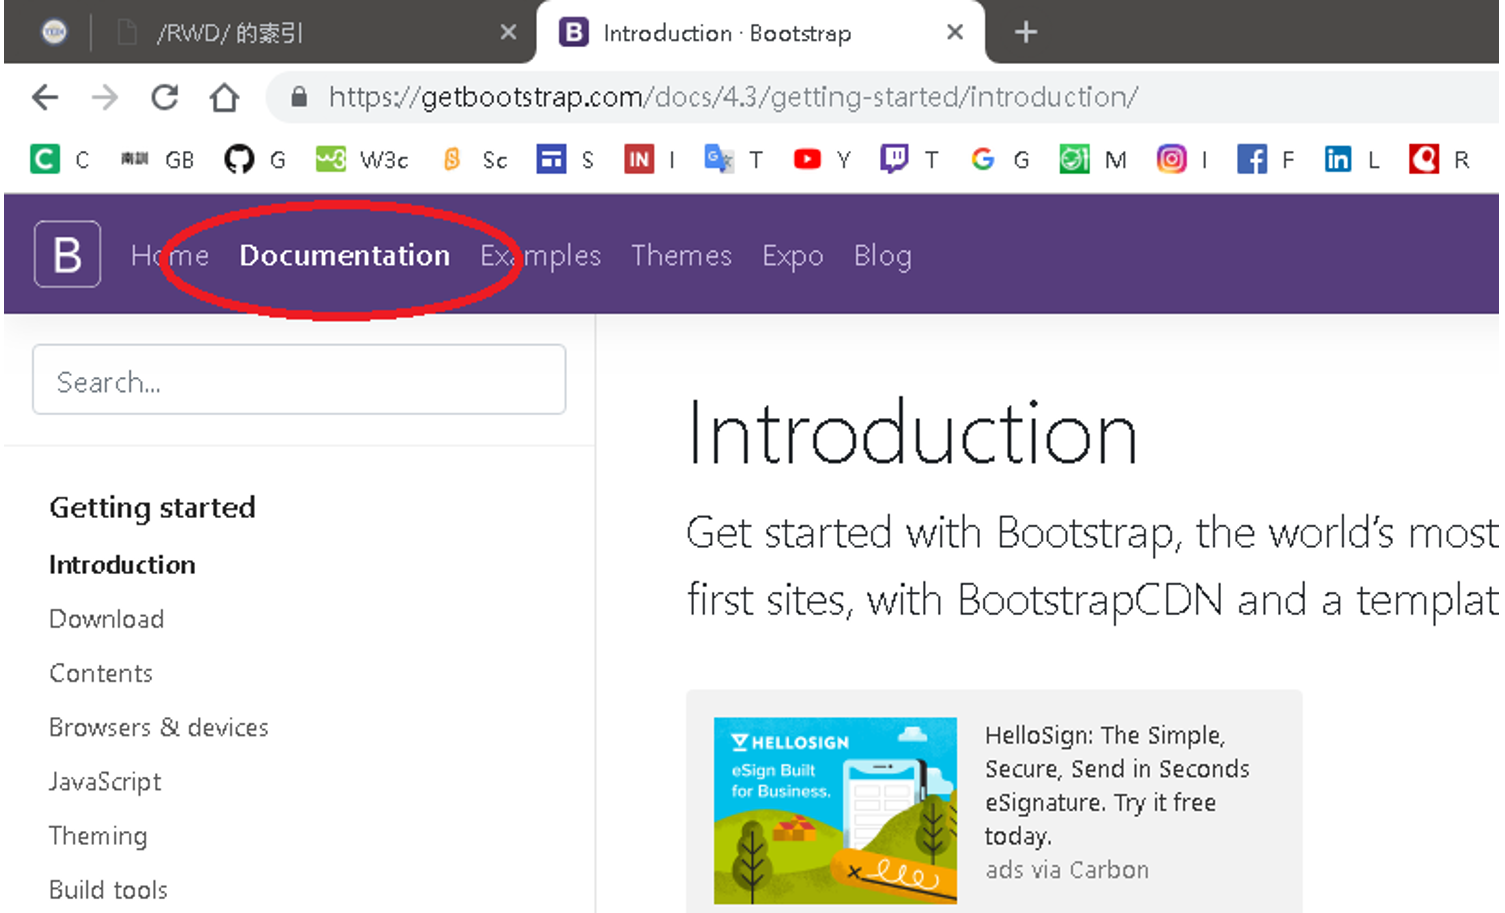
Task: Open the green C bookmark
Action: pyautogui.click(x=60, y=159)
